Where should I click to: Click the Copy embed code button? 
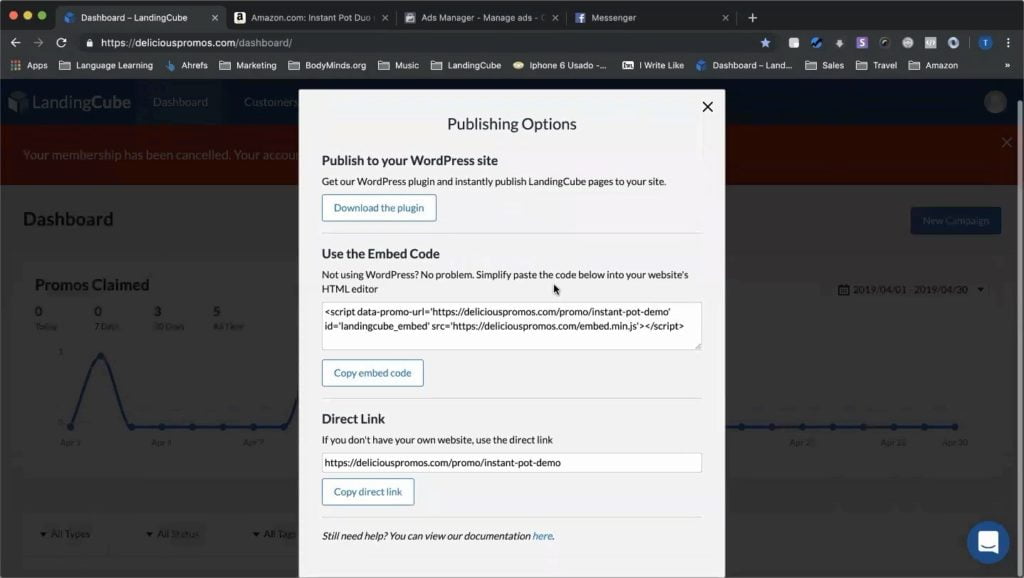coord(372,373)
